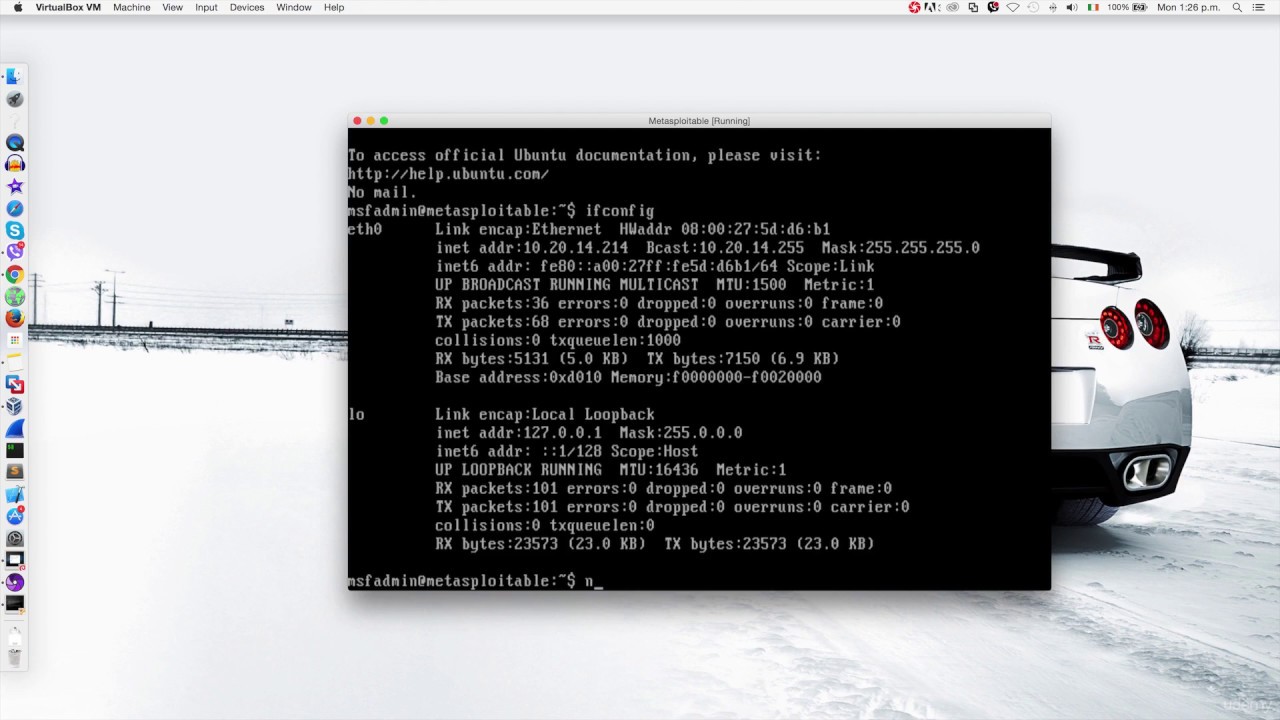Click the inet addr:10.20.14.214 text

coord(532,248)
